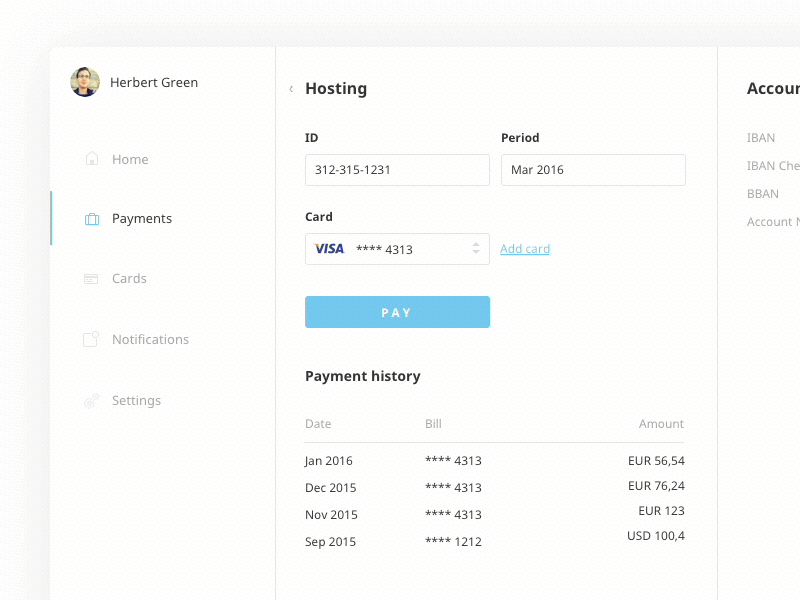Image resolution: width=800 pixels, height=600 pixels.
Task: Open the Add card link
Action: coord(524,247)
